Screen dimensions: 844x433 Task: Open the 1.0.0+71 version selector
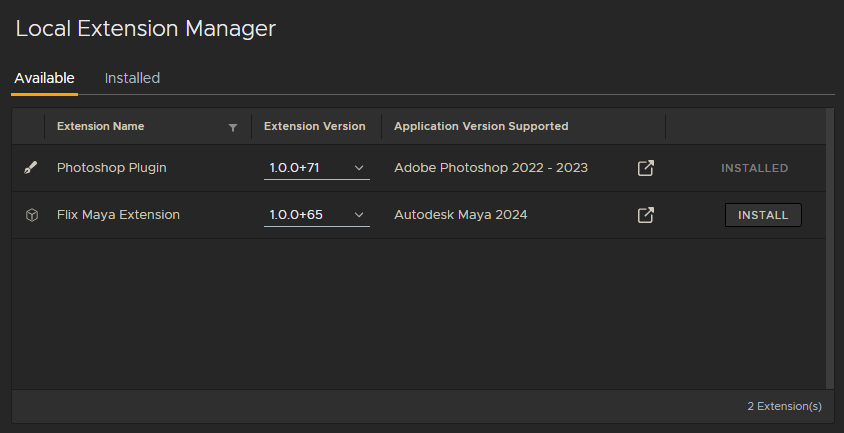click(316, 168)
